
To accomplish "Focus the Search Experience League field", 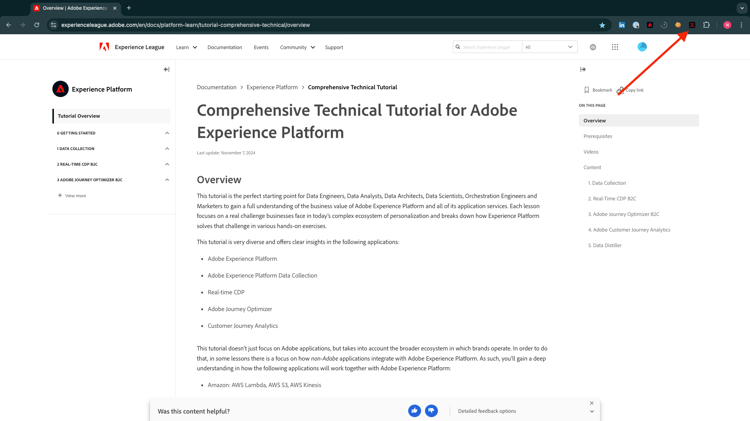I will click(487, 47).
